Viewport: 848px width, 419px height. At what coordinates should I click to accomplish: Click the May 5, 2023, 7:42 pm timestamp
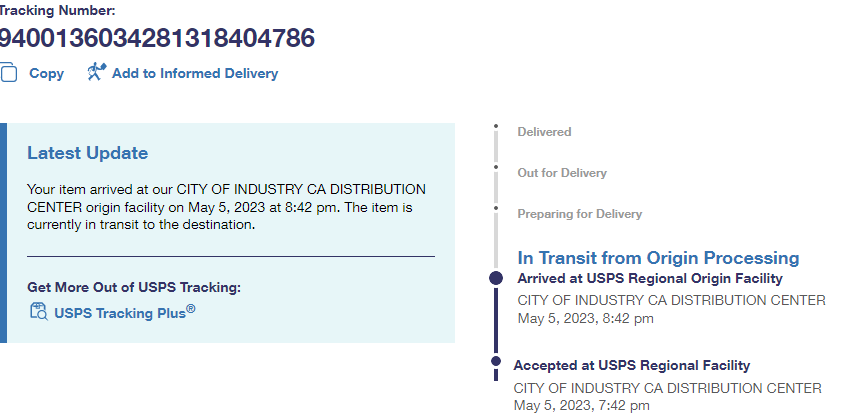click(581, 406)
